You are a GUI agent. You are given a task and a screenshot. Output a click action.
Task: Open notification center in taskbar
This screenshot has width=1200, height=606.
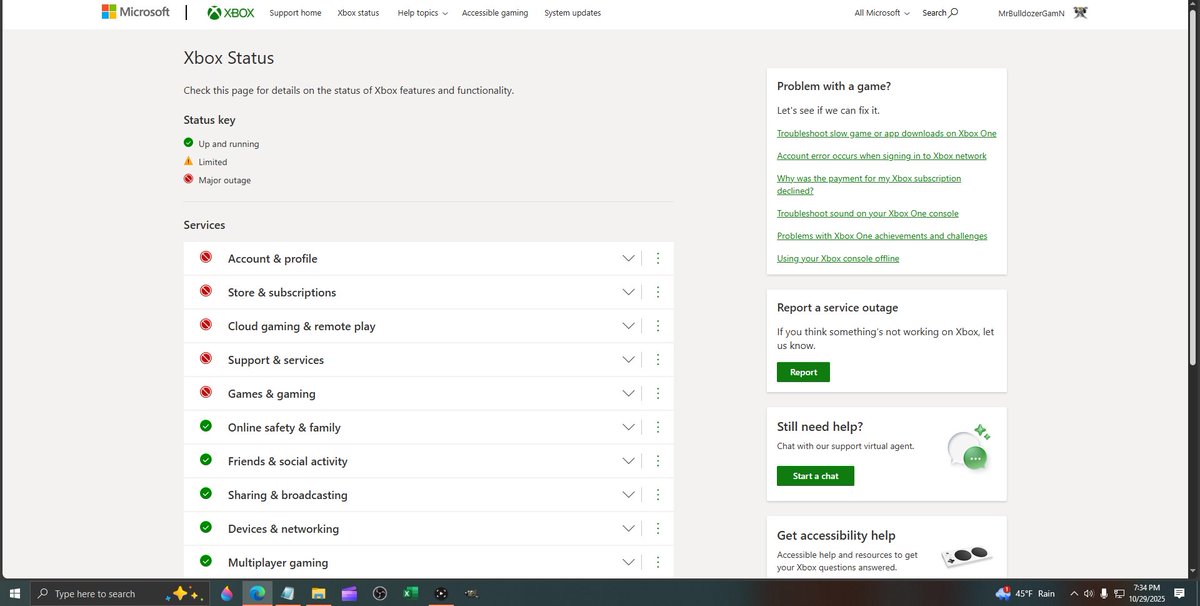1180,593
